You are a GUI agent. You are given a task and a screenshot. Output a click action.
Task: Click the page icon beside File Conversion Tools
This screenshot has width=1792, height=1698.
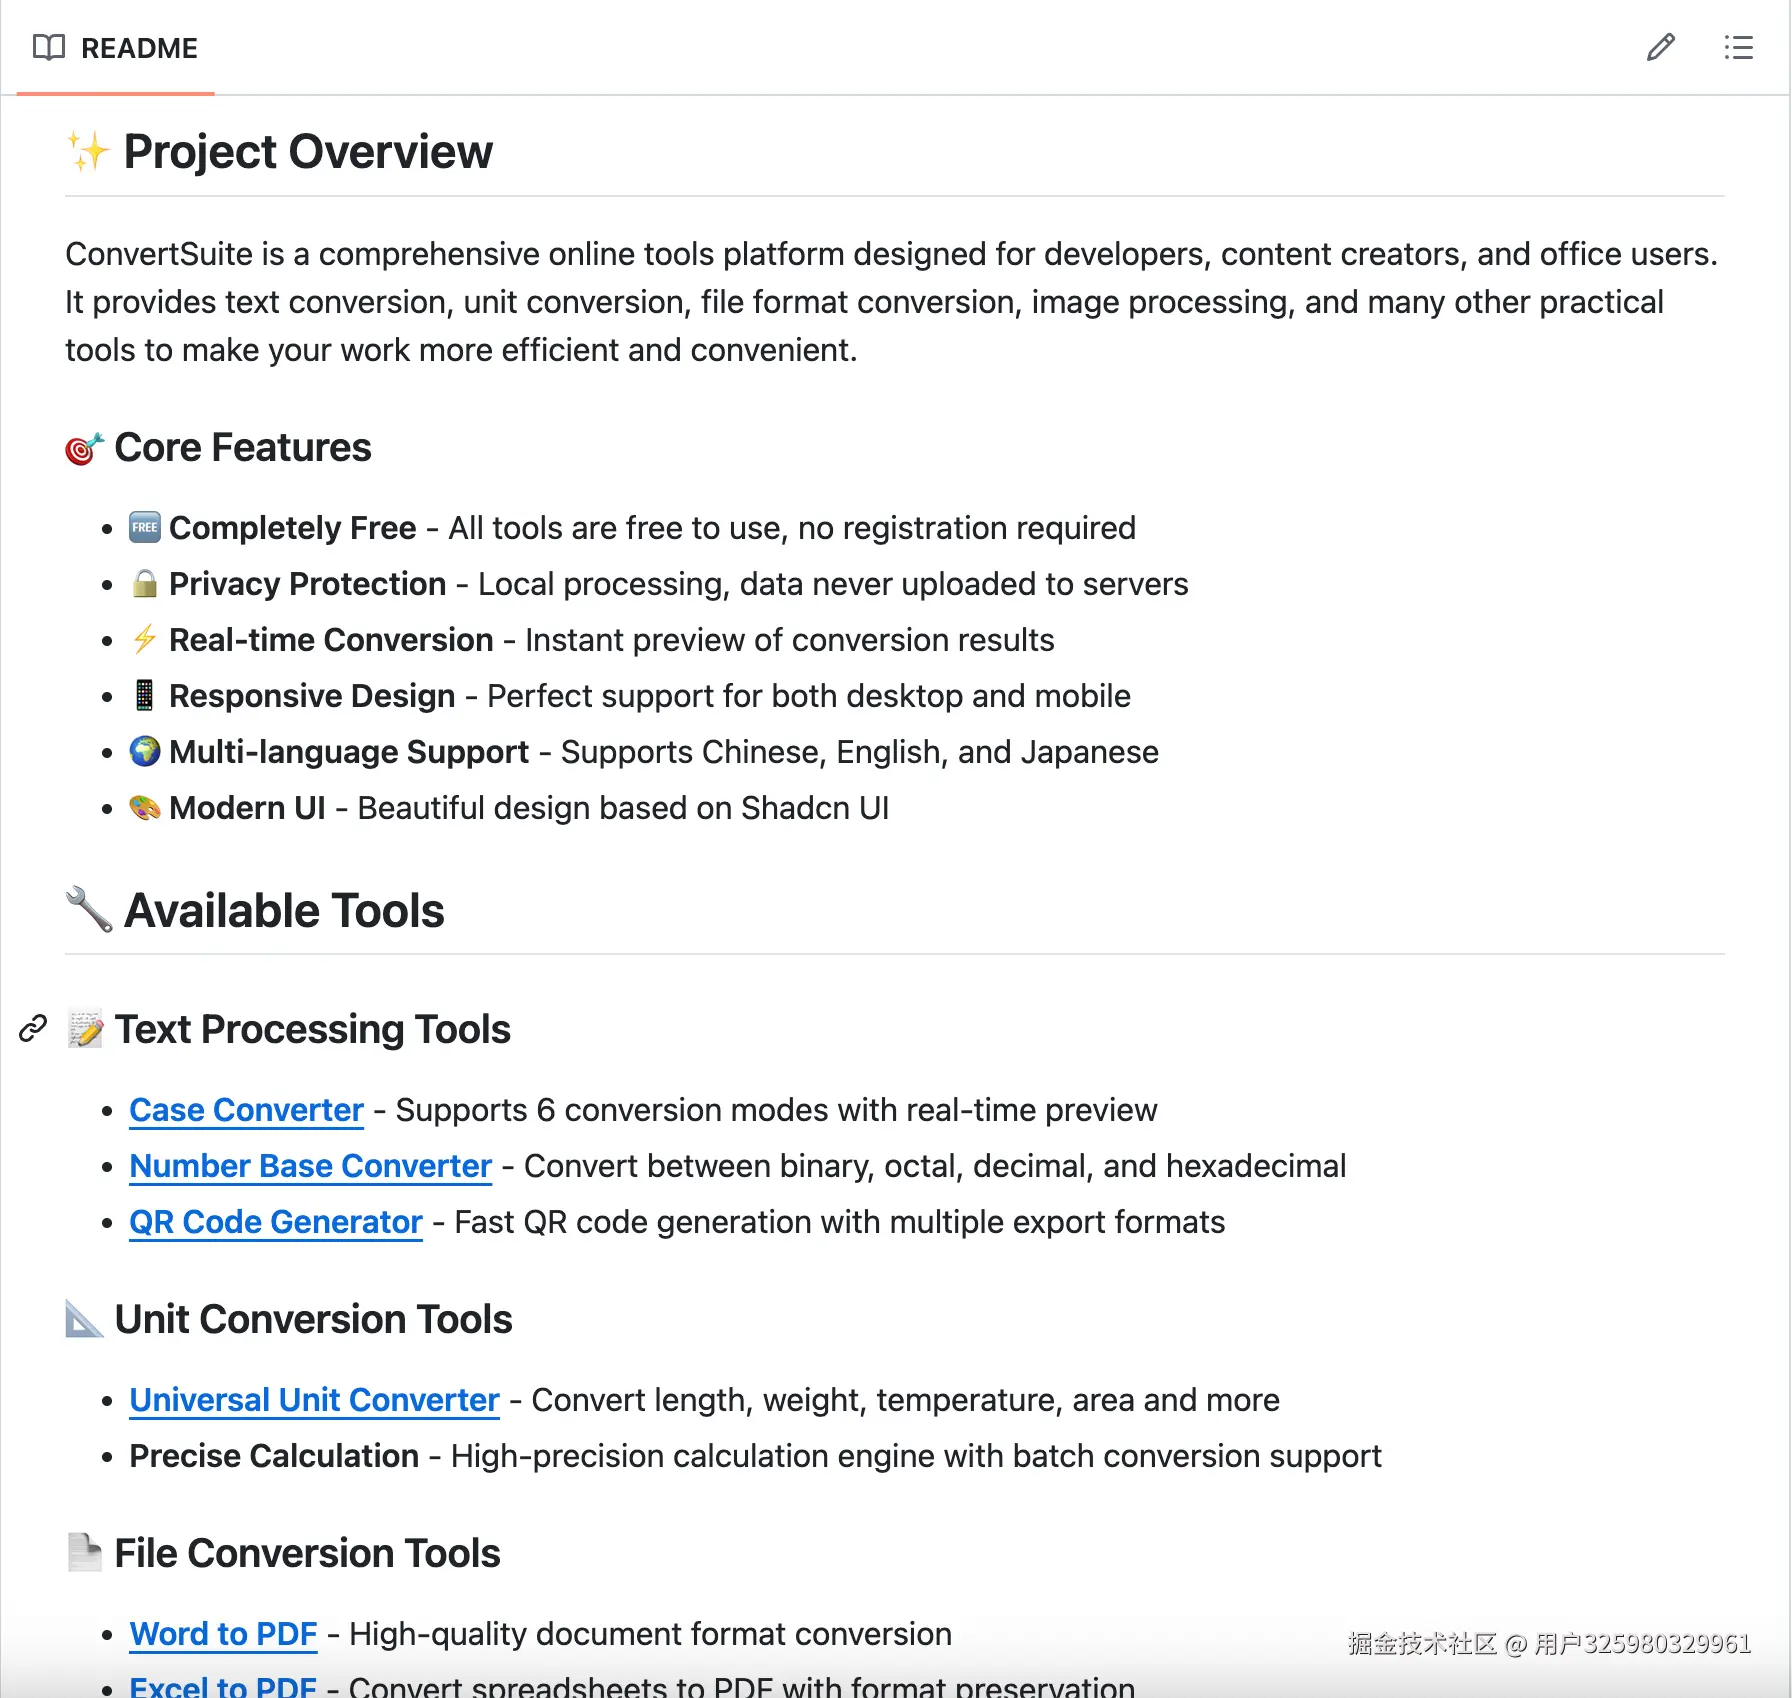pyautogui.click(x=85, y=1552)
